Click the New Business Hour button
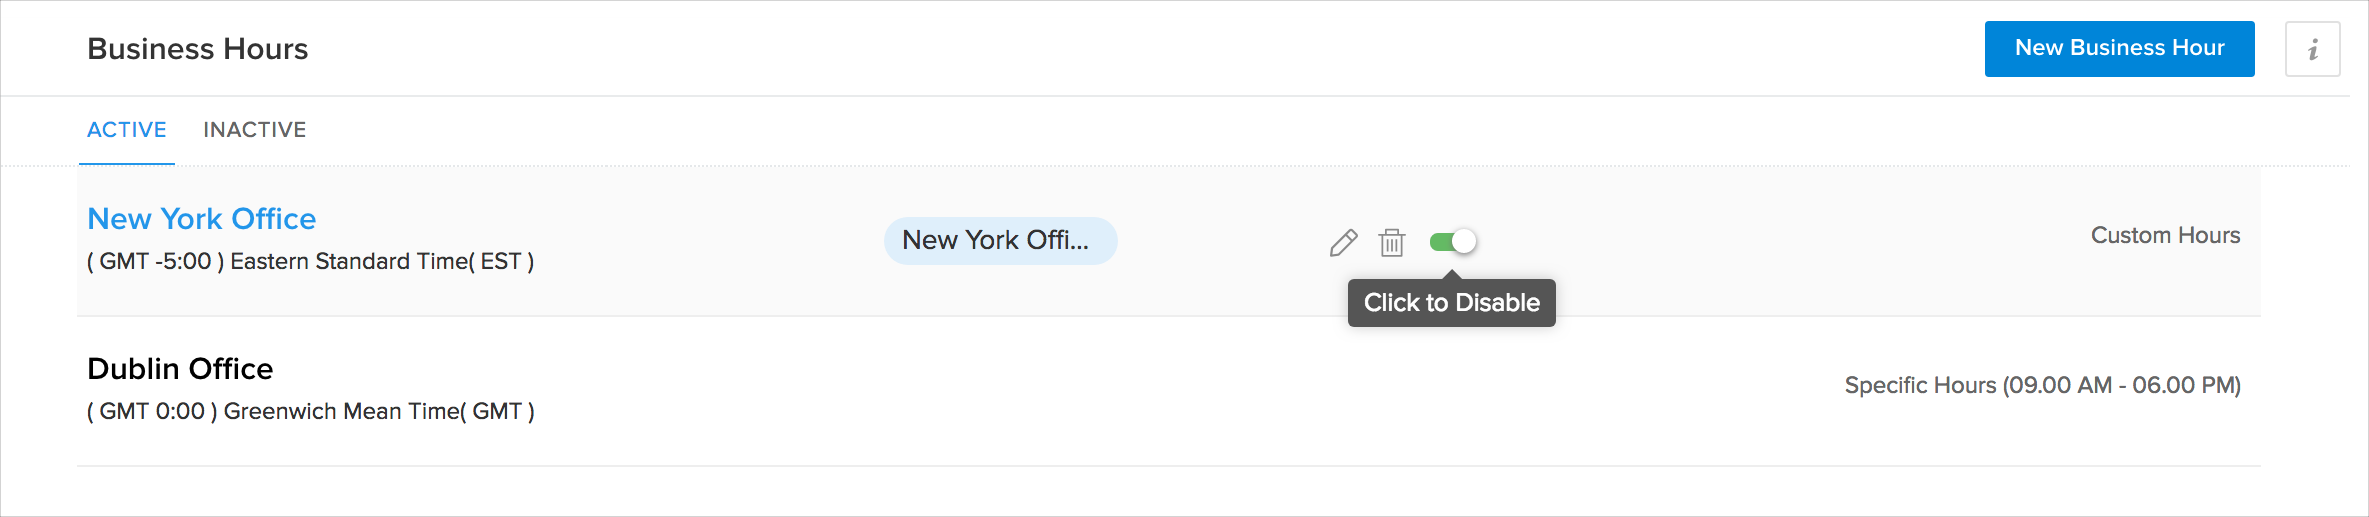 click(x=2119, y=48)
